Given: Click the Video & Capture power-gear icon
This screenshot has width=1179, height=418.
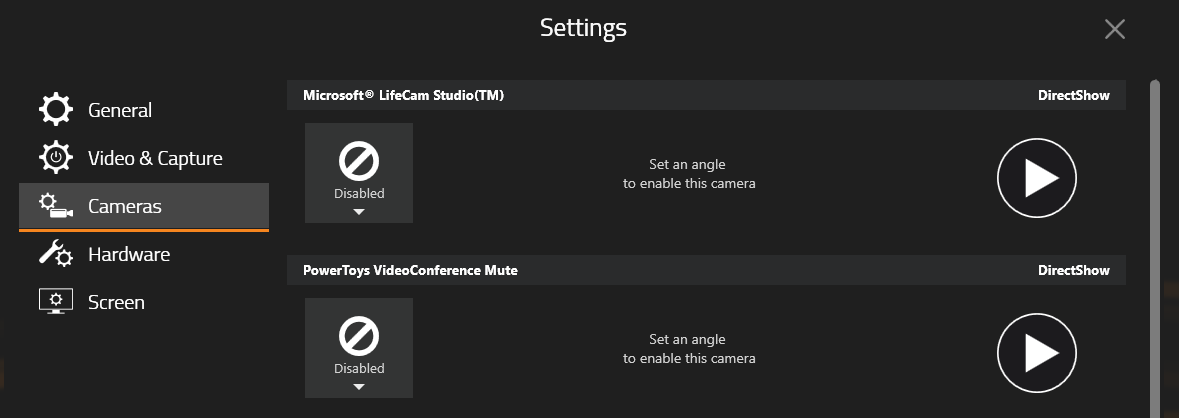Looking at the screenshot, I should (x=56, y=158).
